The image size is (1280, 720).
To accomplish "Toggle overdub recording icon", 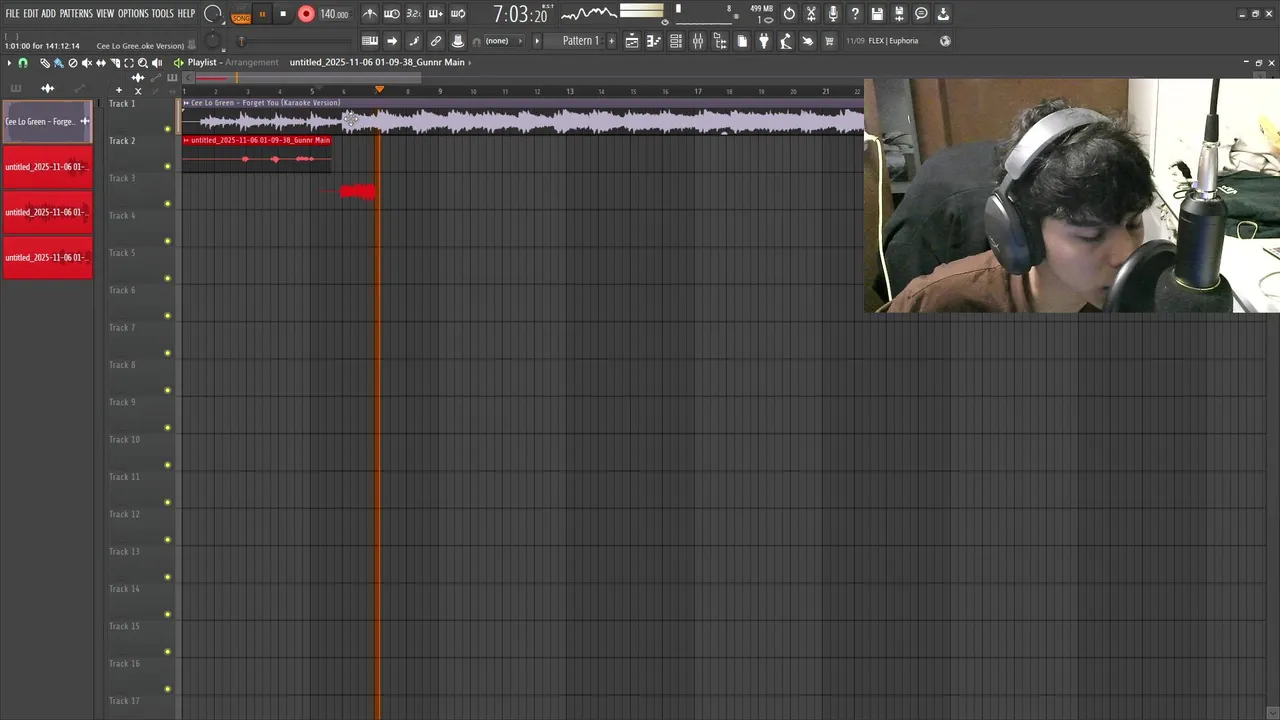I will coord(435,14).
